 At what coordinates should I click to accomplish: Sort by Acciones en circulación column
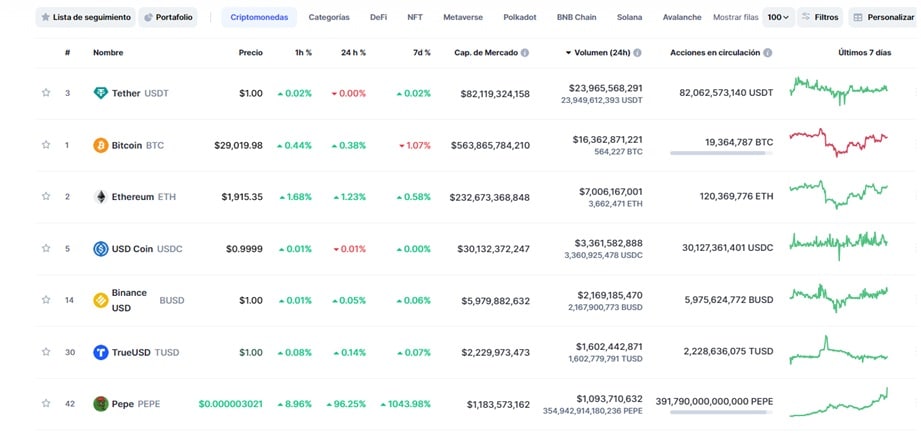(x=715, y=53)
